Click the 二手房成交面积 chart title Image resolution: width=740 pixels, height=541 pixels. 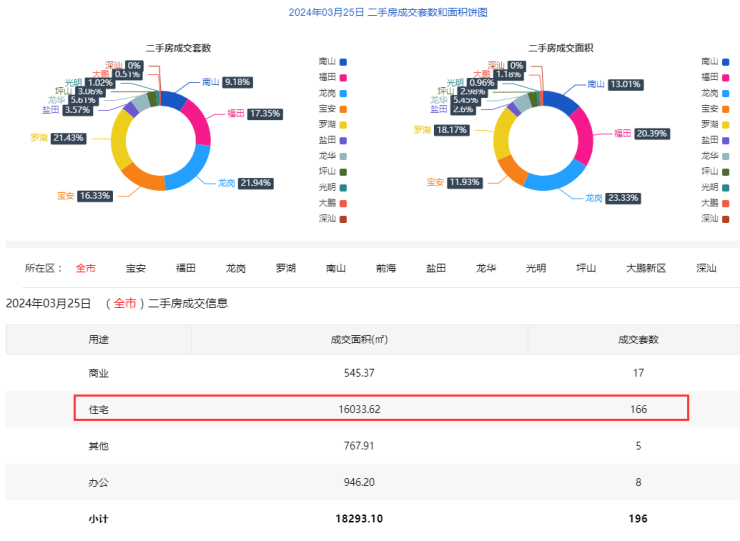[560, 47]
